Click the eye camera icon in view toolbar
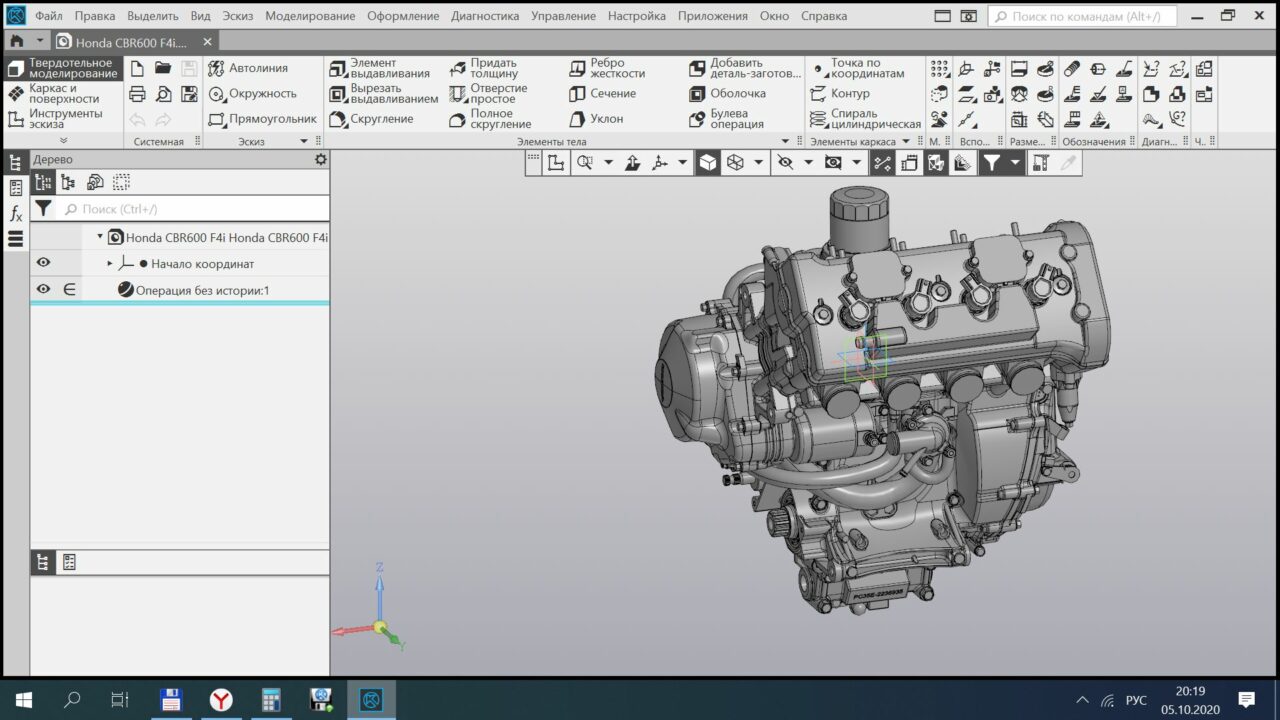Viewport: 1280px width, 720px height. 832,163
